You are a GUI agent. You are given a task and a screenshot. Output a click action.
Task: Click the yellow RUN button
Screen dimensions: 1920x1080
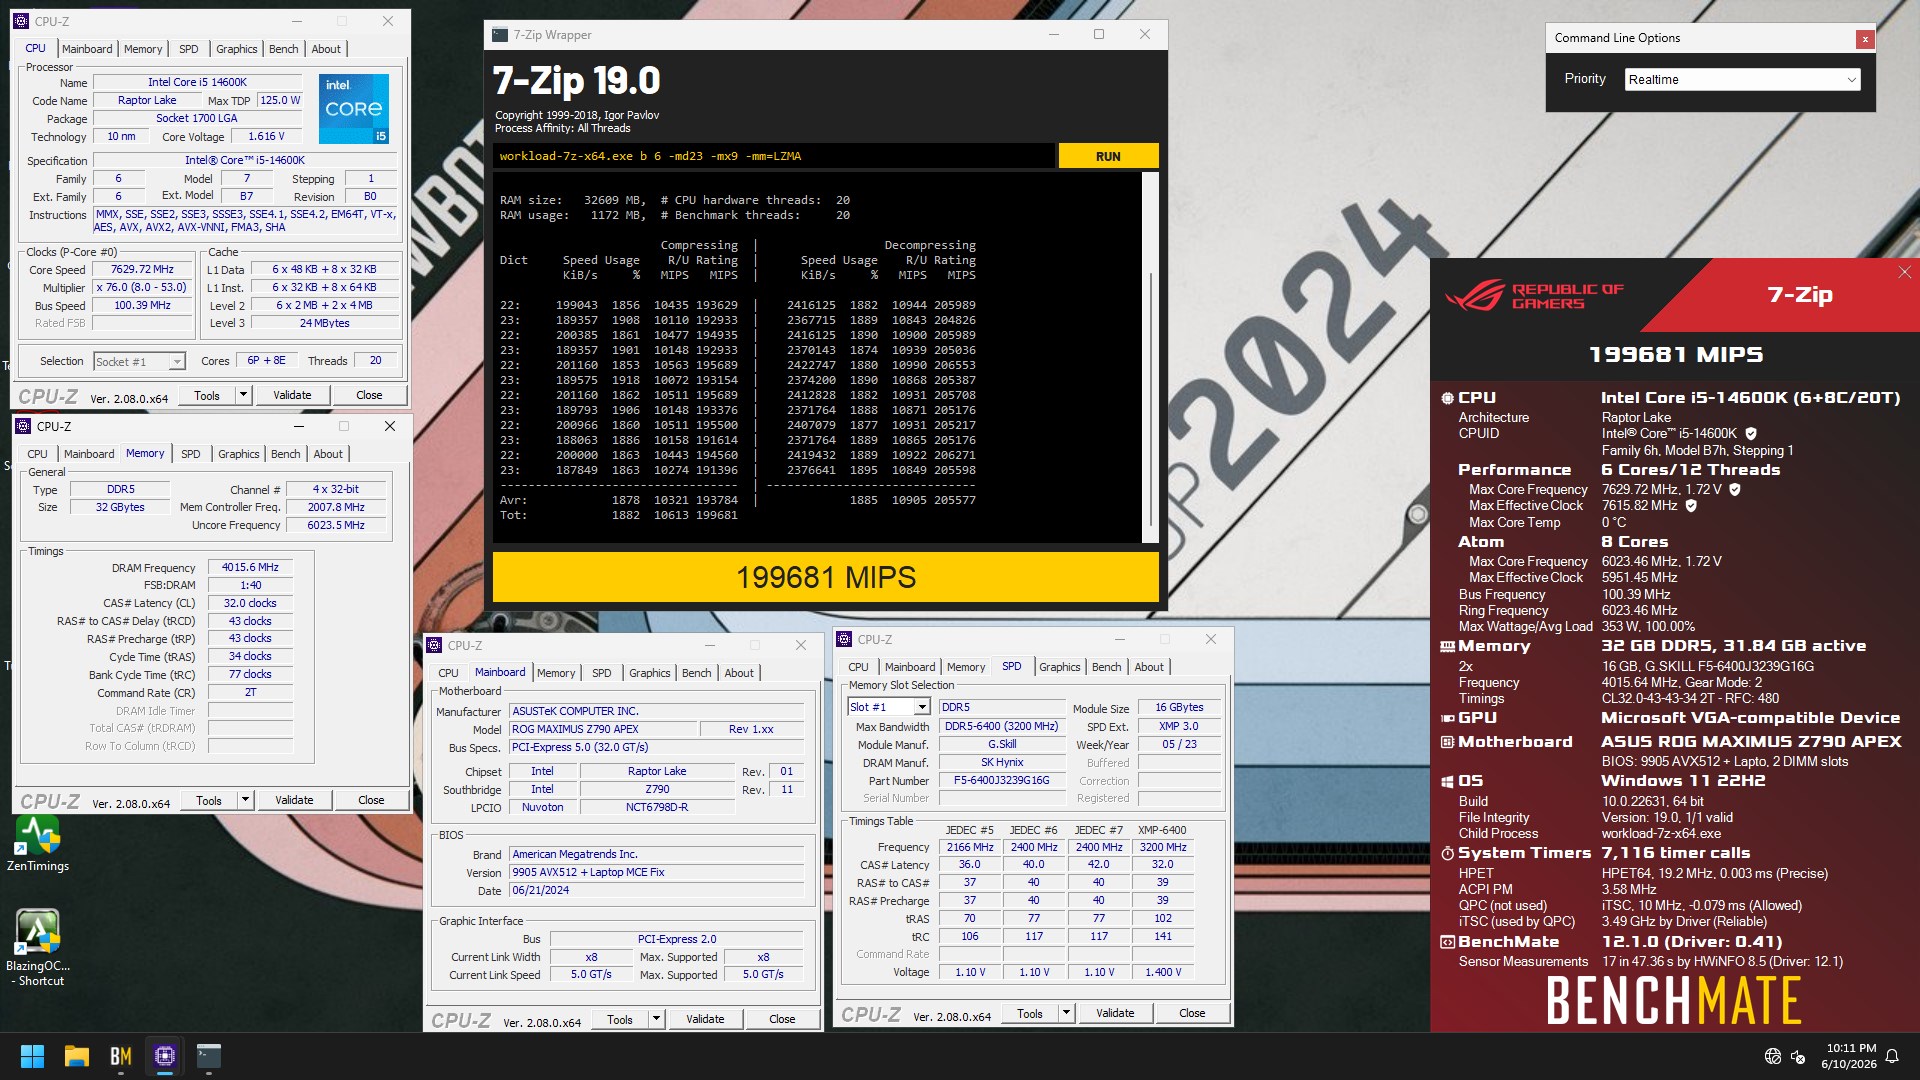coord(1108,156)
